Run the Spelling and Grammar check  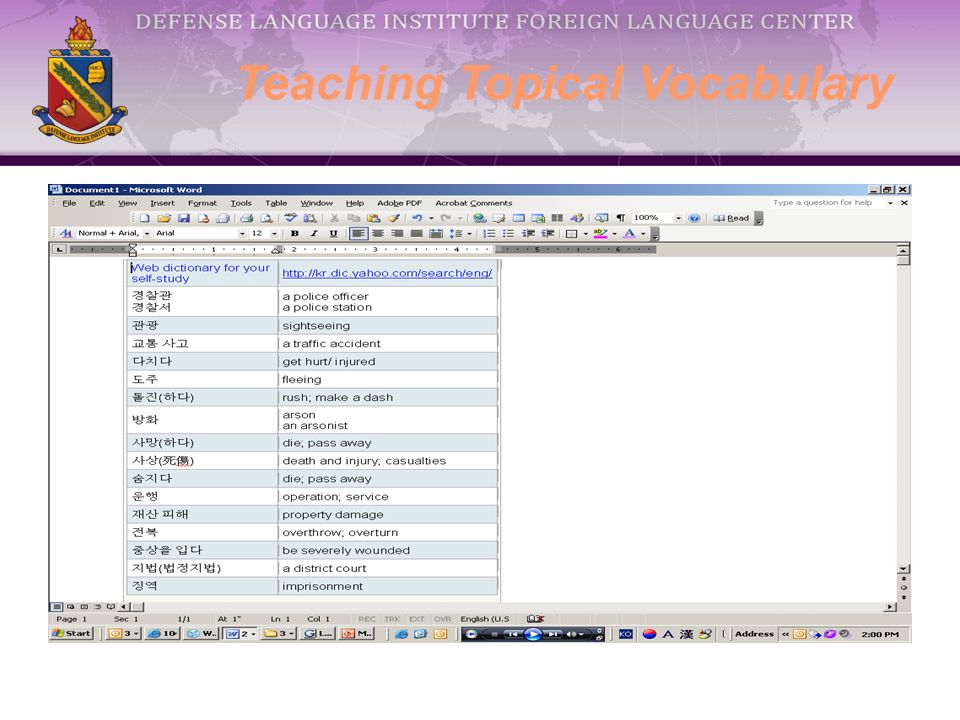[290, 218]
